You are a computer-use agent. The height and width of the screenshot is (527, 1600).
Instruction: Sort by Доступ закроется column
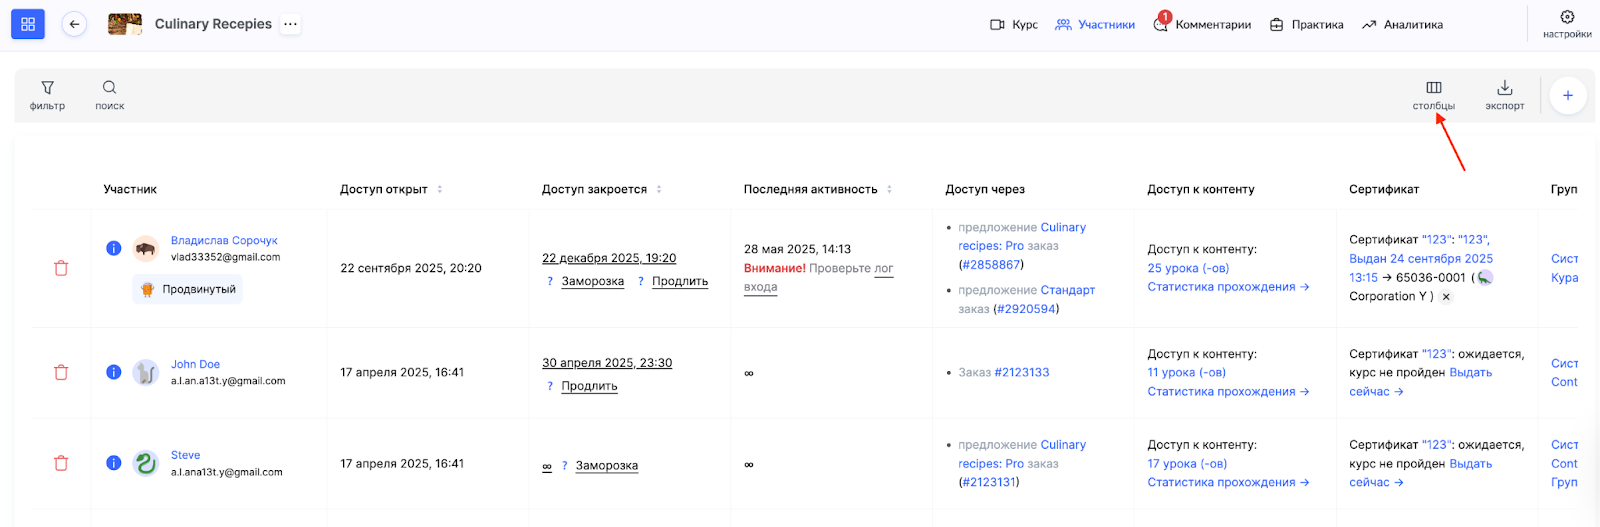[659, 189]
